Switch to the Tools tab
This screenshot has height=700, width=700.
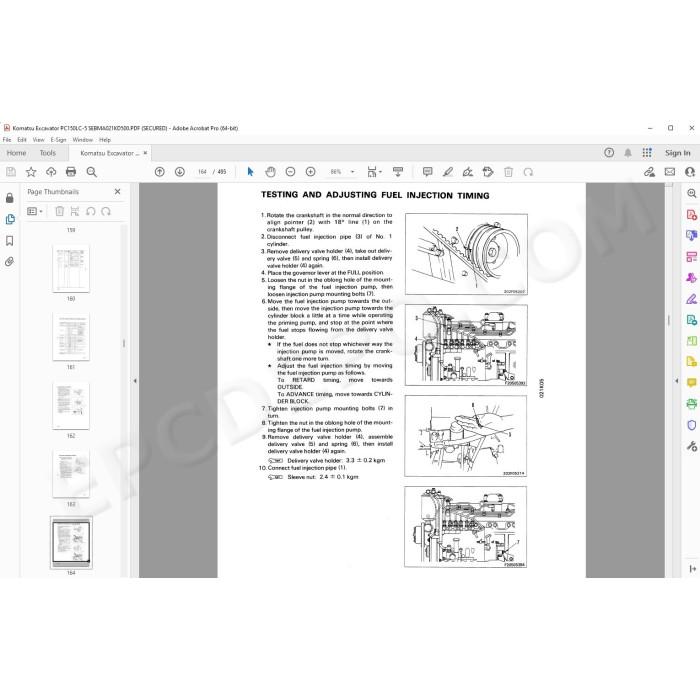48,153
